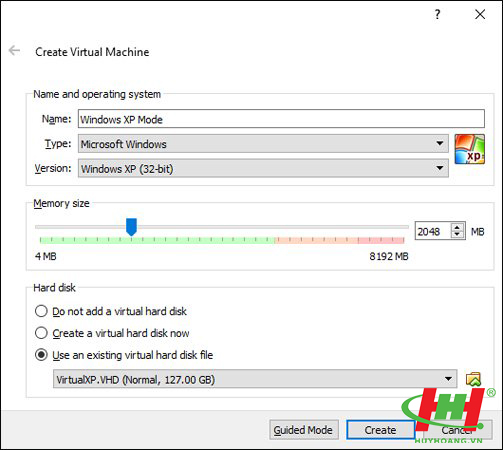Image resolution: width=503 pixels, height=450 pixels.
Task: Select Create a virtual hard disk now
Action: coord(41,333)
